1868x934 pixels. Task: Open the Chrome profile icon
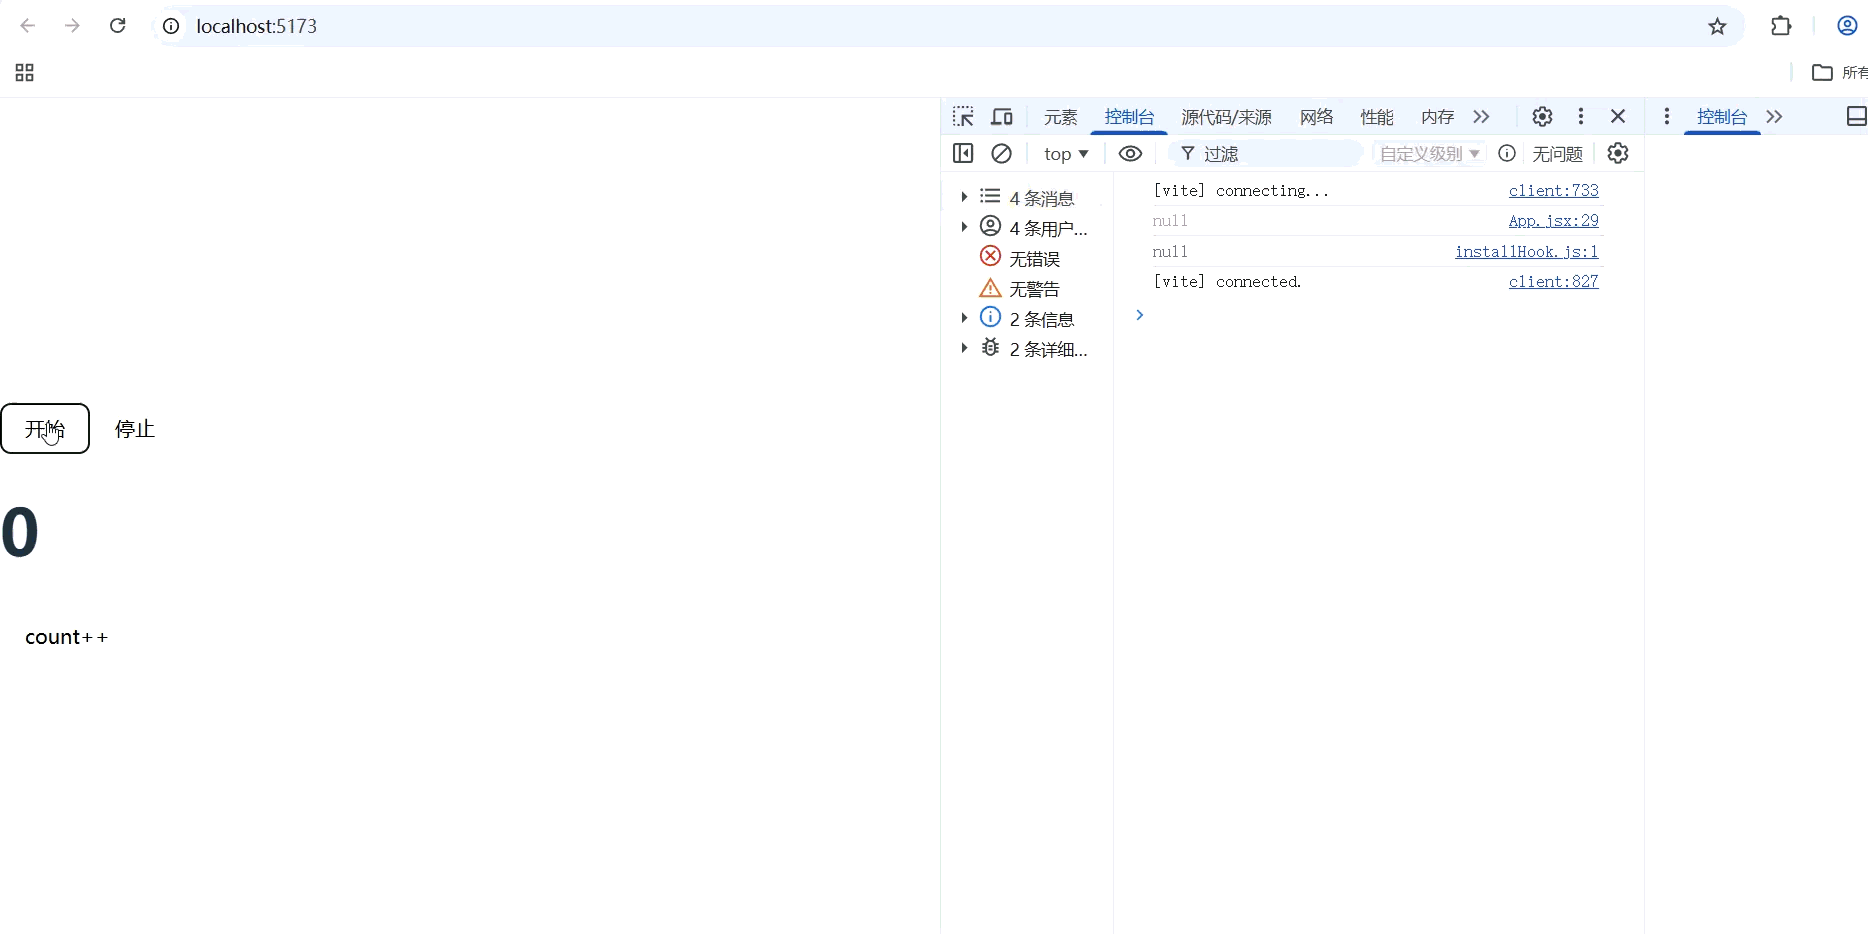[1846, 25]
